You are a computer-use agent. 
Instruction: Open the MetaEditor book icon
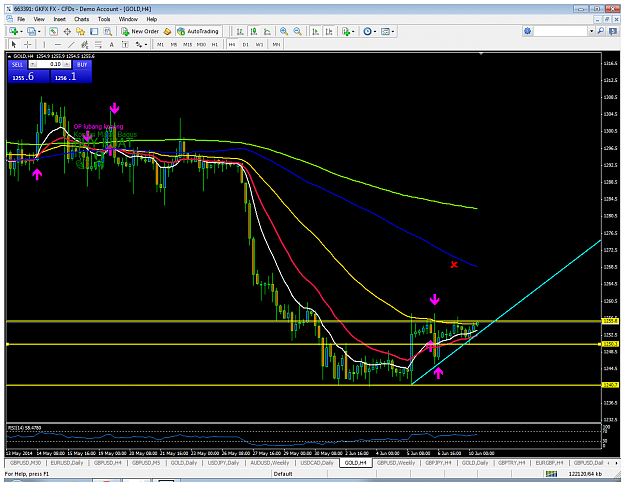(167, 31)
